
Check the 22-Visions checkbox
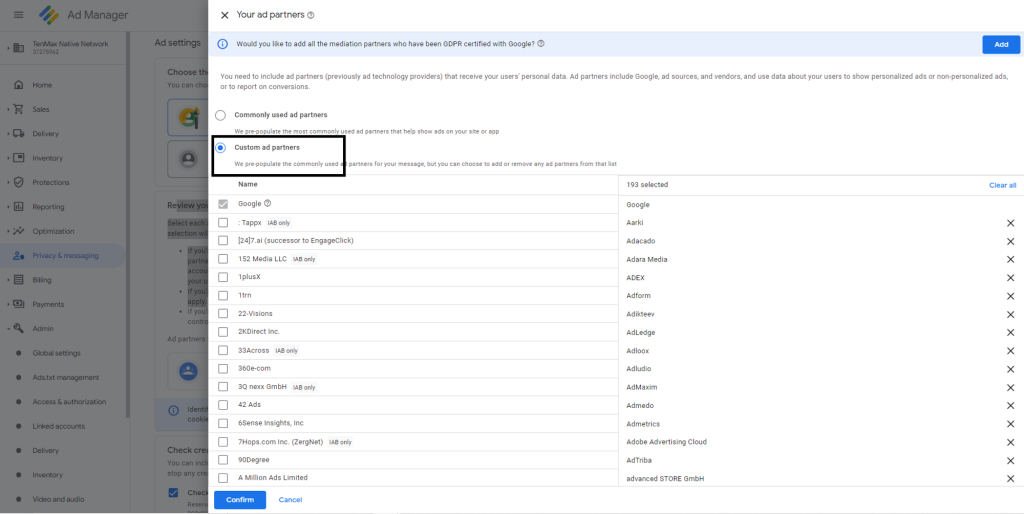(223, 313)
